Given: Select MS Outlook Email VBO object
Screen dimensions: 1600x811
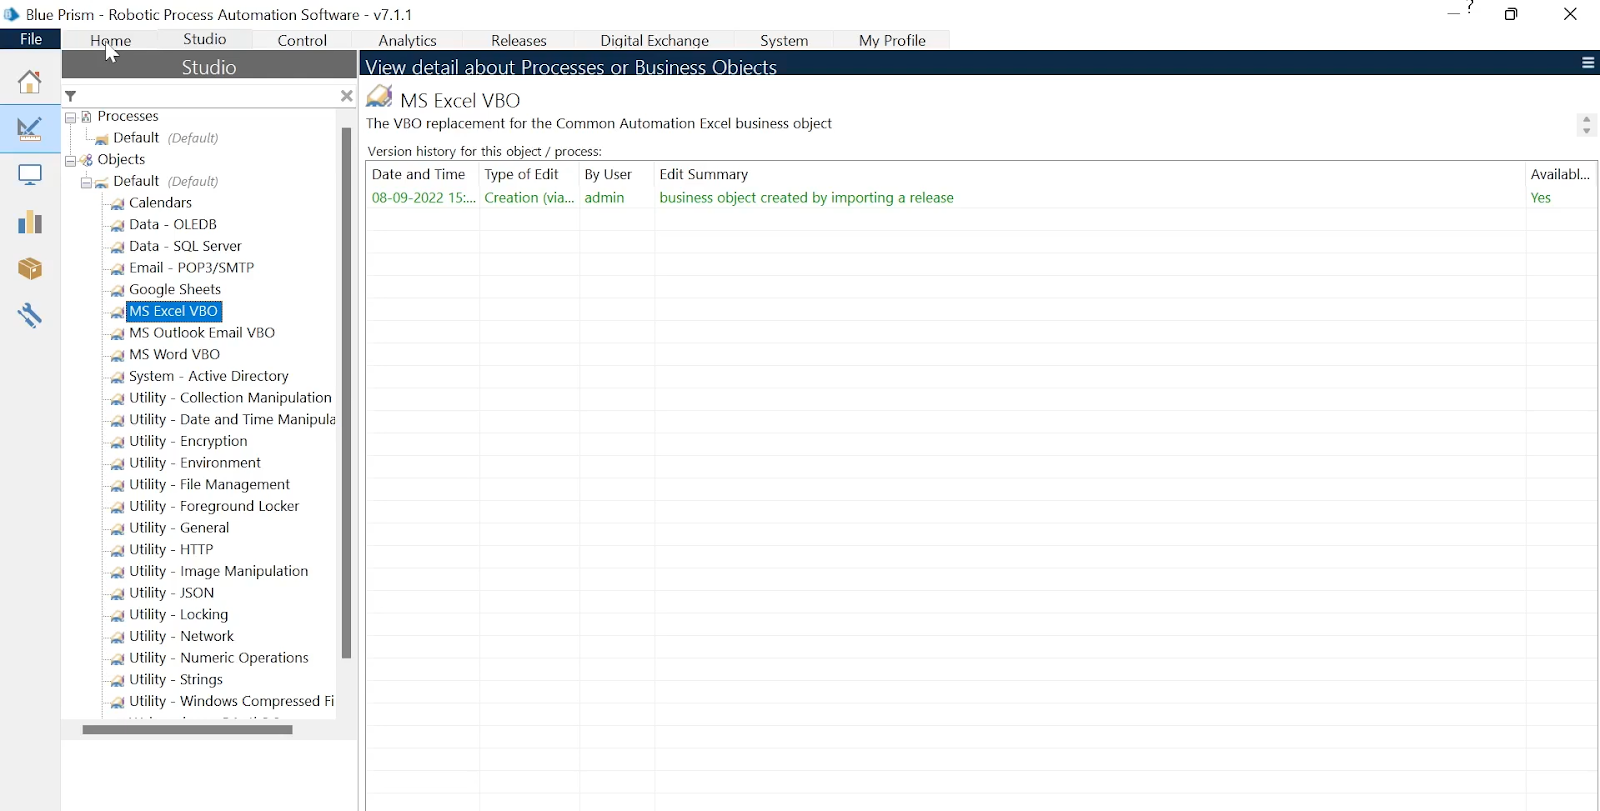Looking at the screenshot, I should point(202,333).
